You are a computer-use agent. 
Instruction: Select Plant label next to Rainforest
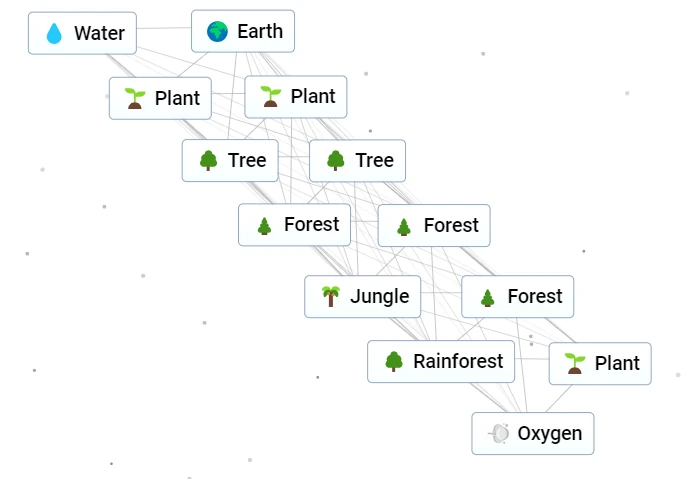(617, 364)
